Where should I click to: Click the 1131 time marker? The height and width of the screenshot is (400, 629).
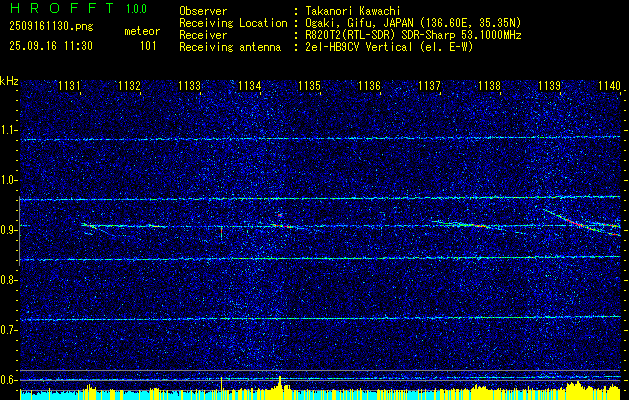point(69,86)
